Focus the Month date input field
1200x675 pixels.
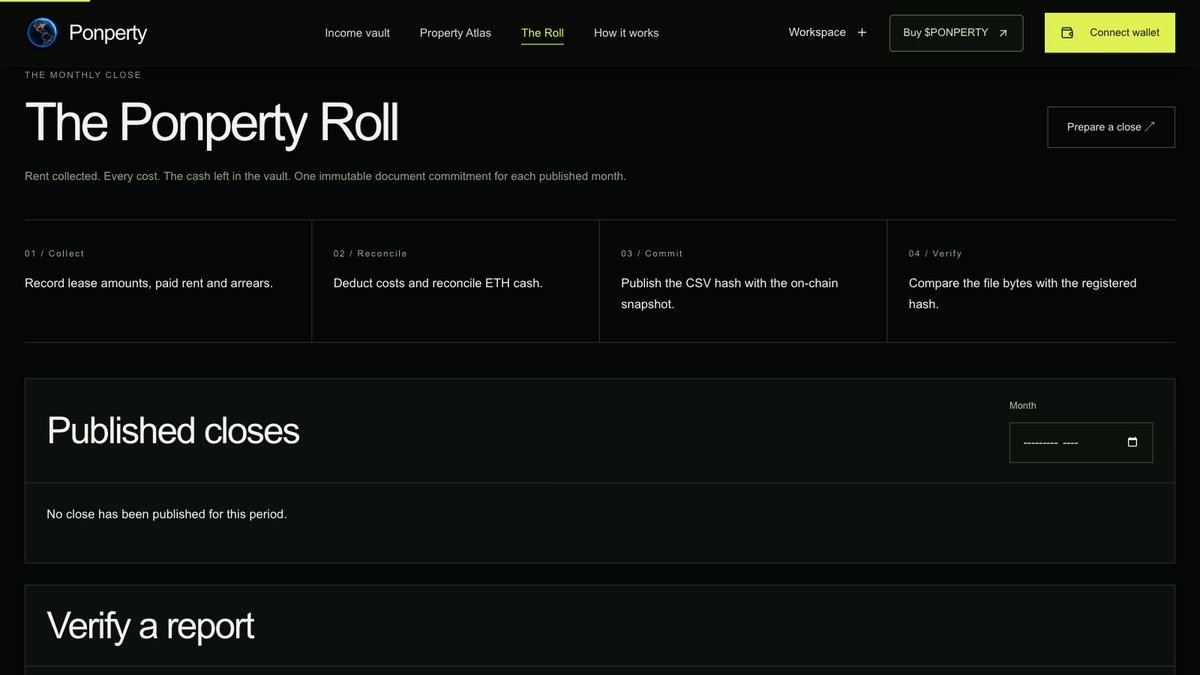[1081, 442]
